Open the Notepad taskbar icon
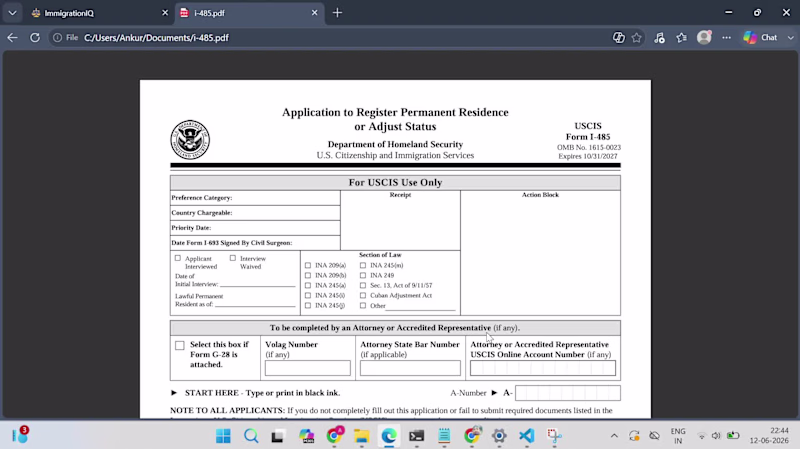The width and height of the screenshot is (800, 449). pos(444,436)
